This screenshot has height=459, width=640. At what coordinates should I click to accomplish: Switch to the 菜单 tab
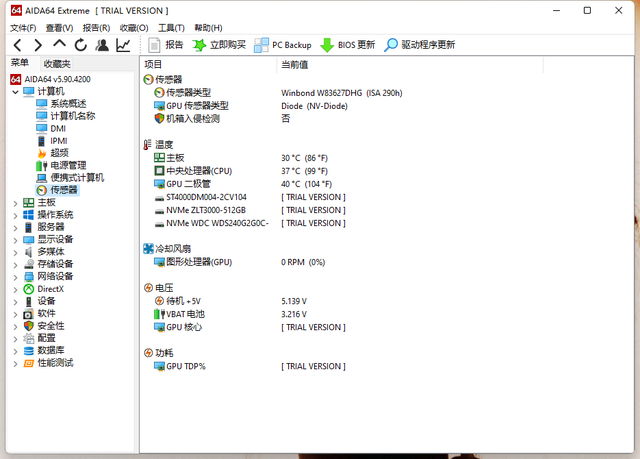[x=20, y=63]
